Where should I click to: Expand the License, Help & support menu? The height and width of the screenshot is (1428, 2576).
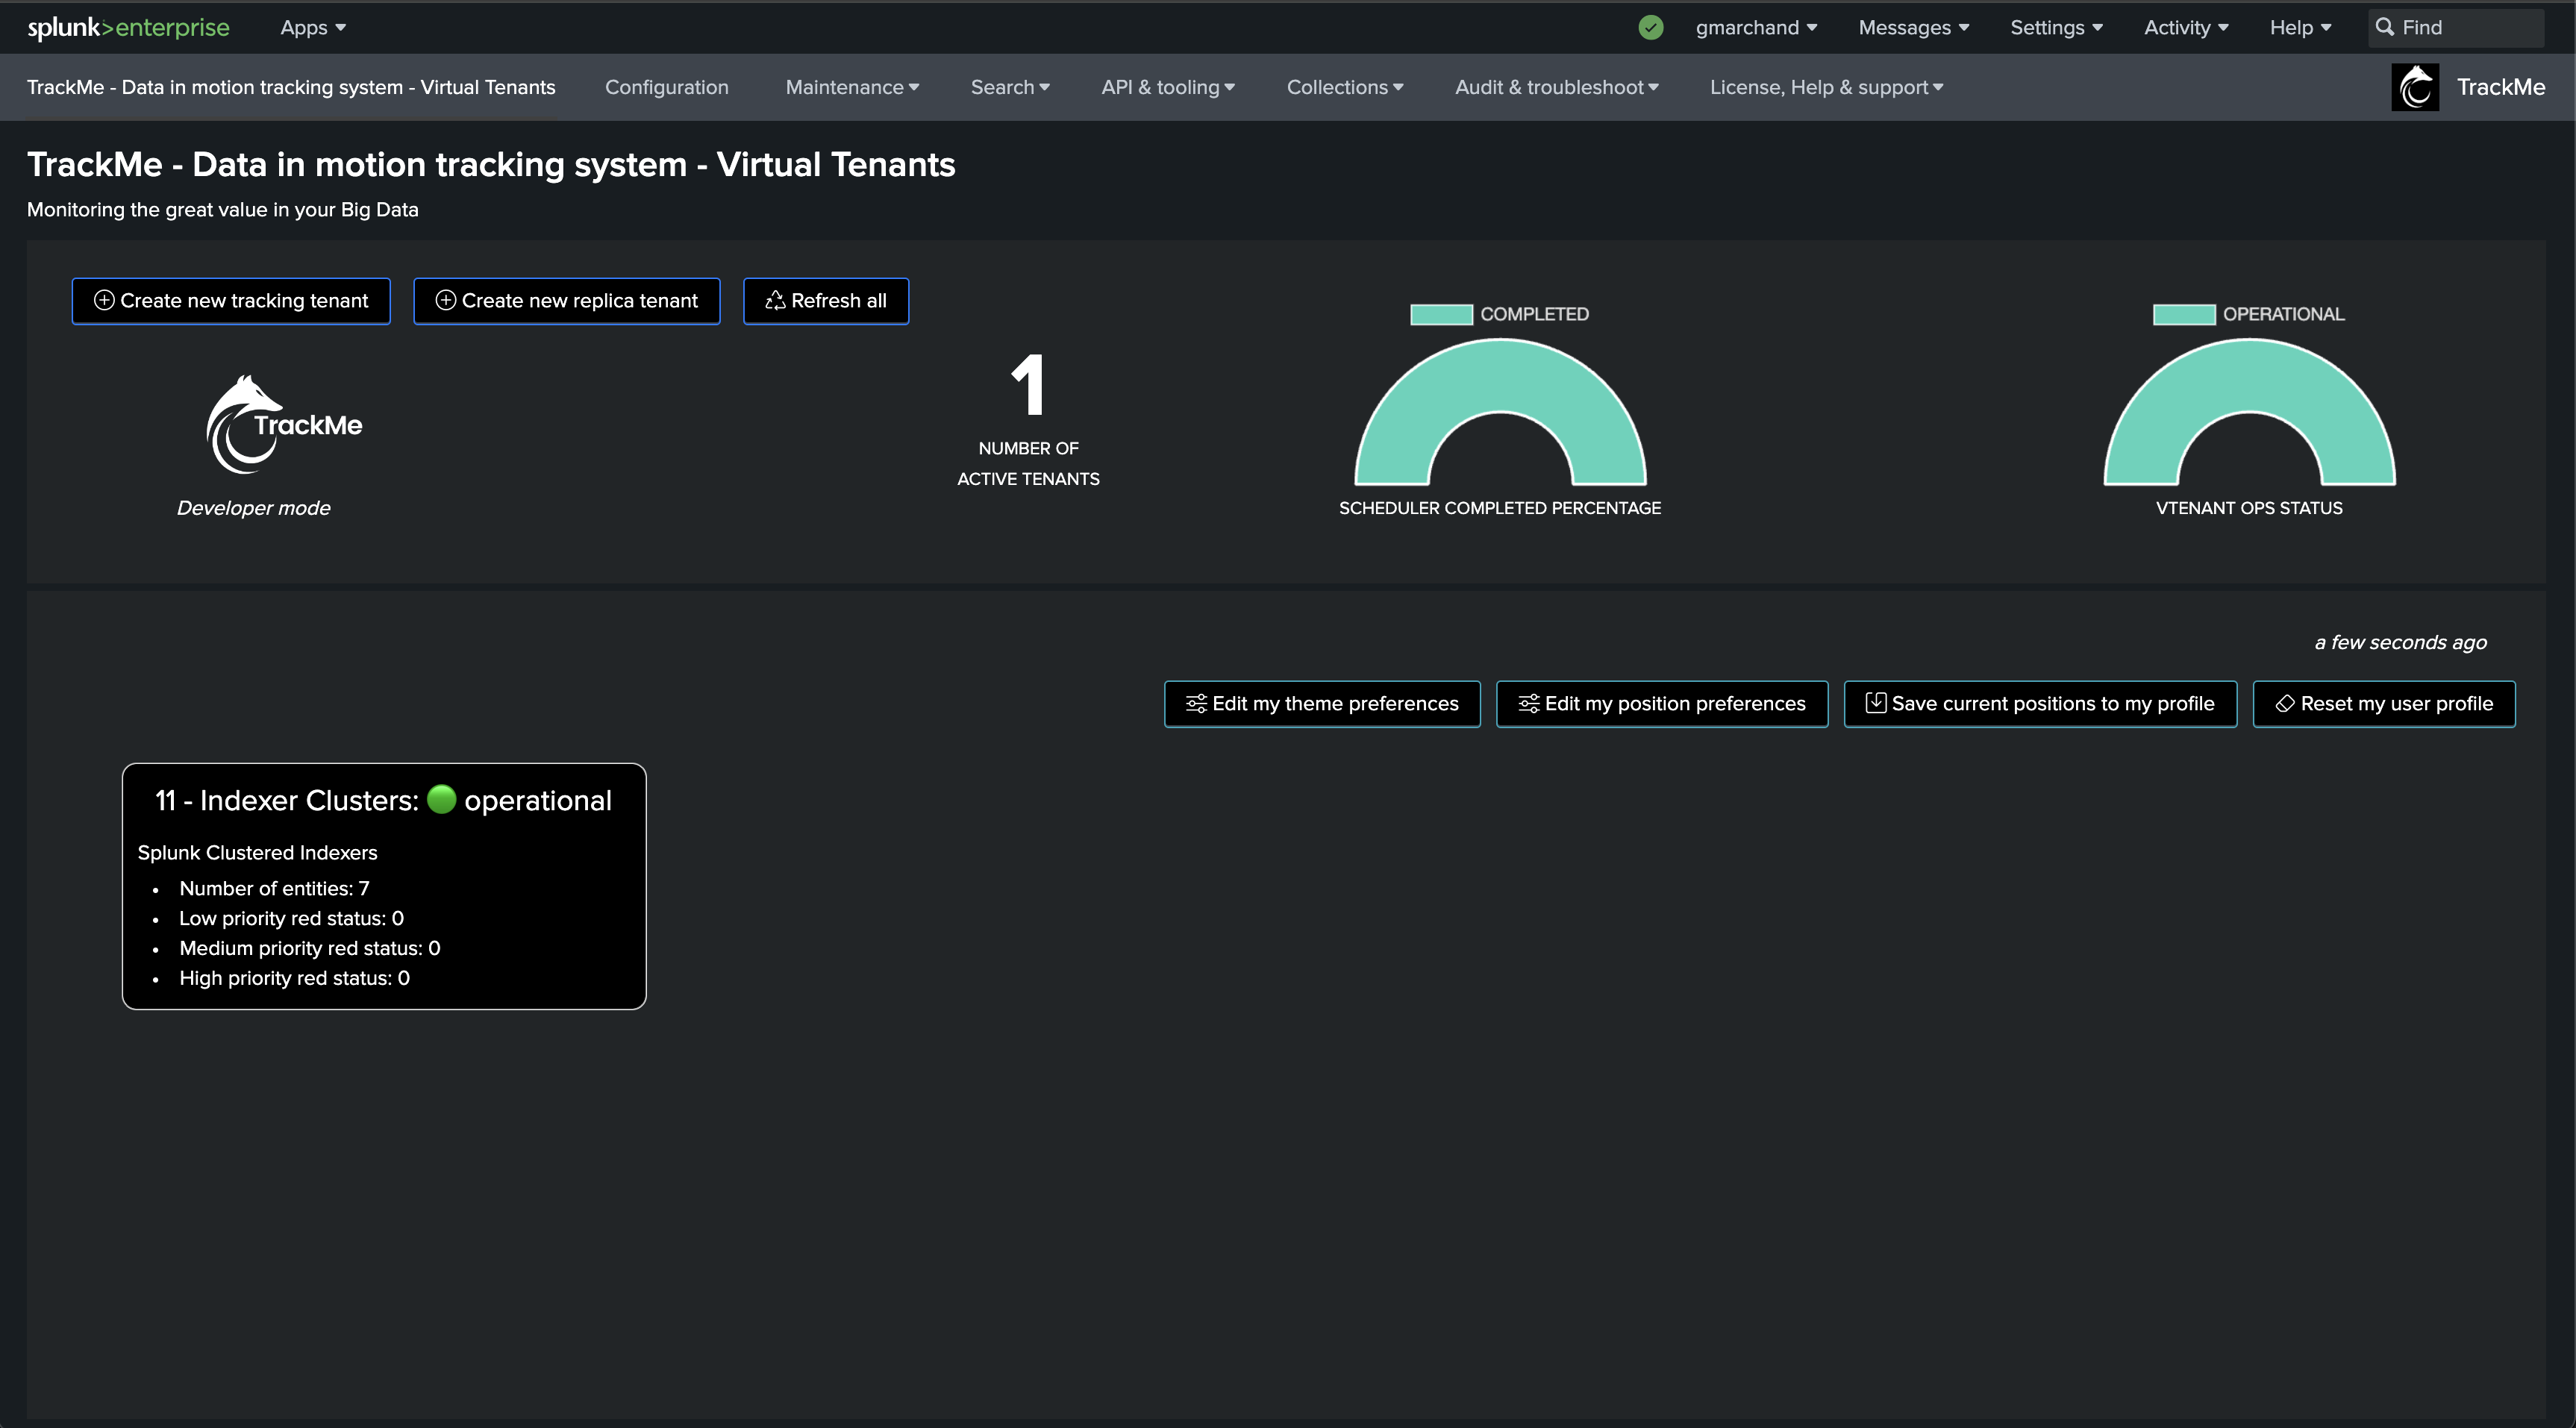pos(1826,87)
